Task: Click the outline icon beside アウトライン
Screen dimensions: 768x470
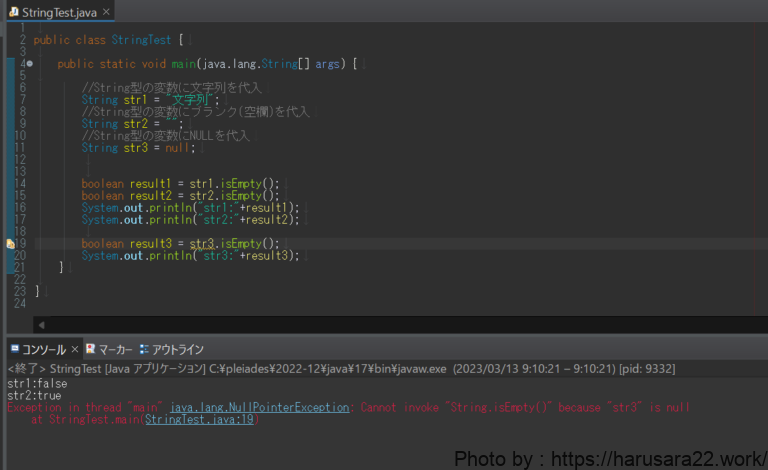Action: tap(145, 349)
